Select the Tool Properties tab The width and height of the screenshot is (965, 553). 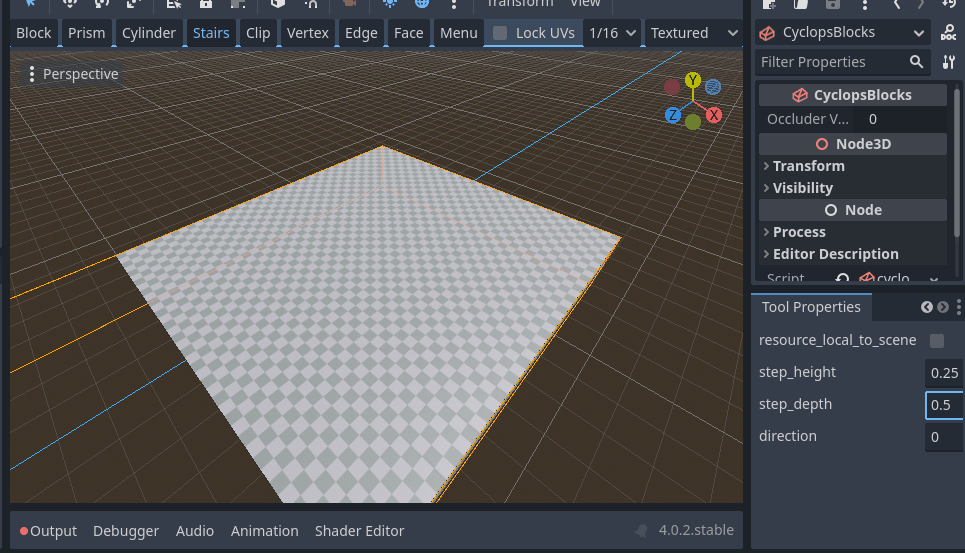[x=811, y=307]
